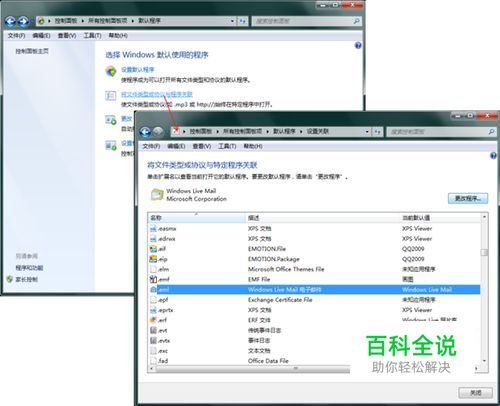Viewport: 500px width, 406px height.
Task: Open 程序和功能 link in sidebar
Action: [x=29, y=268]
